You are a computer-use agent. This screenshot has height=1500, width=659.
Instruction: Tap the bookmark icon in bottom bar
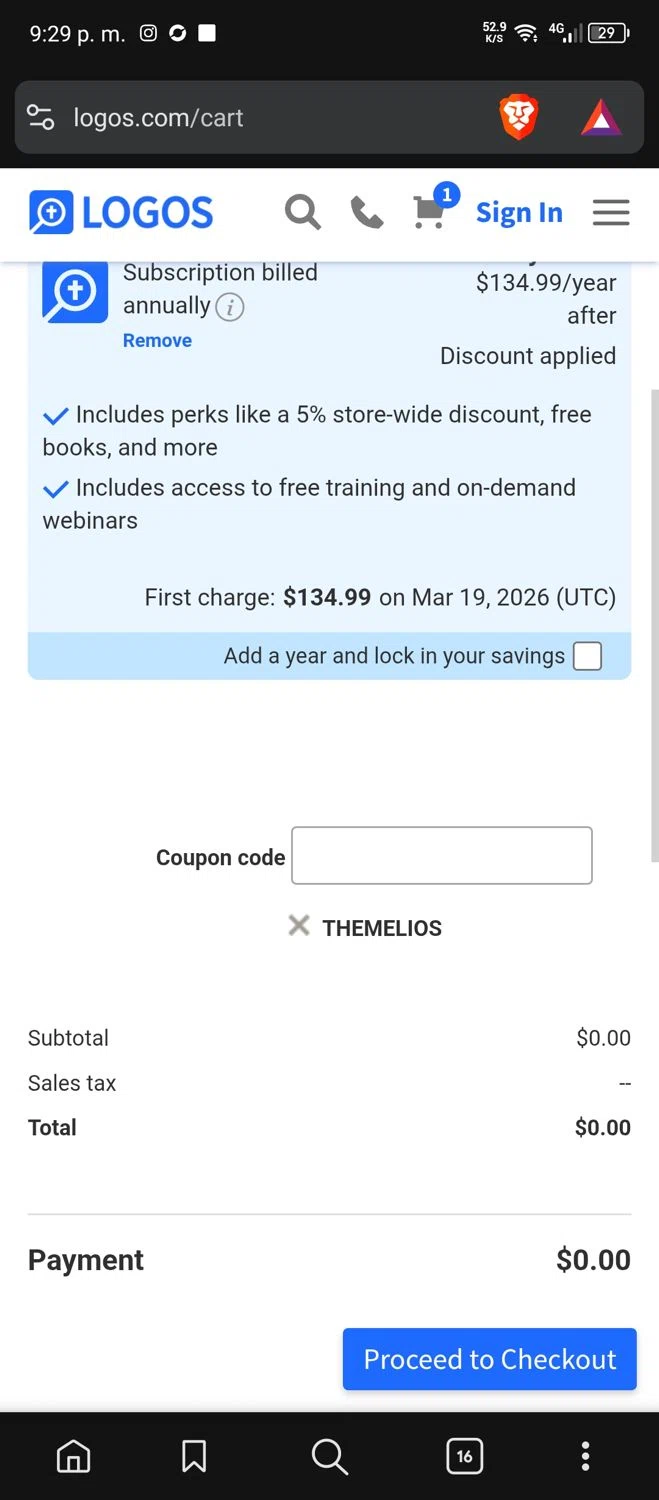(x=194, y=1456)
